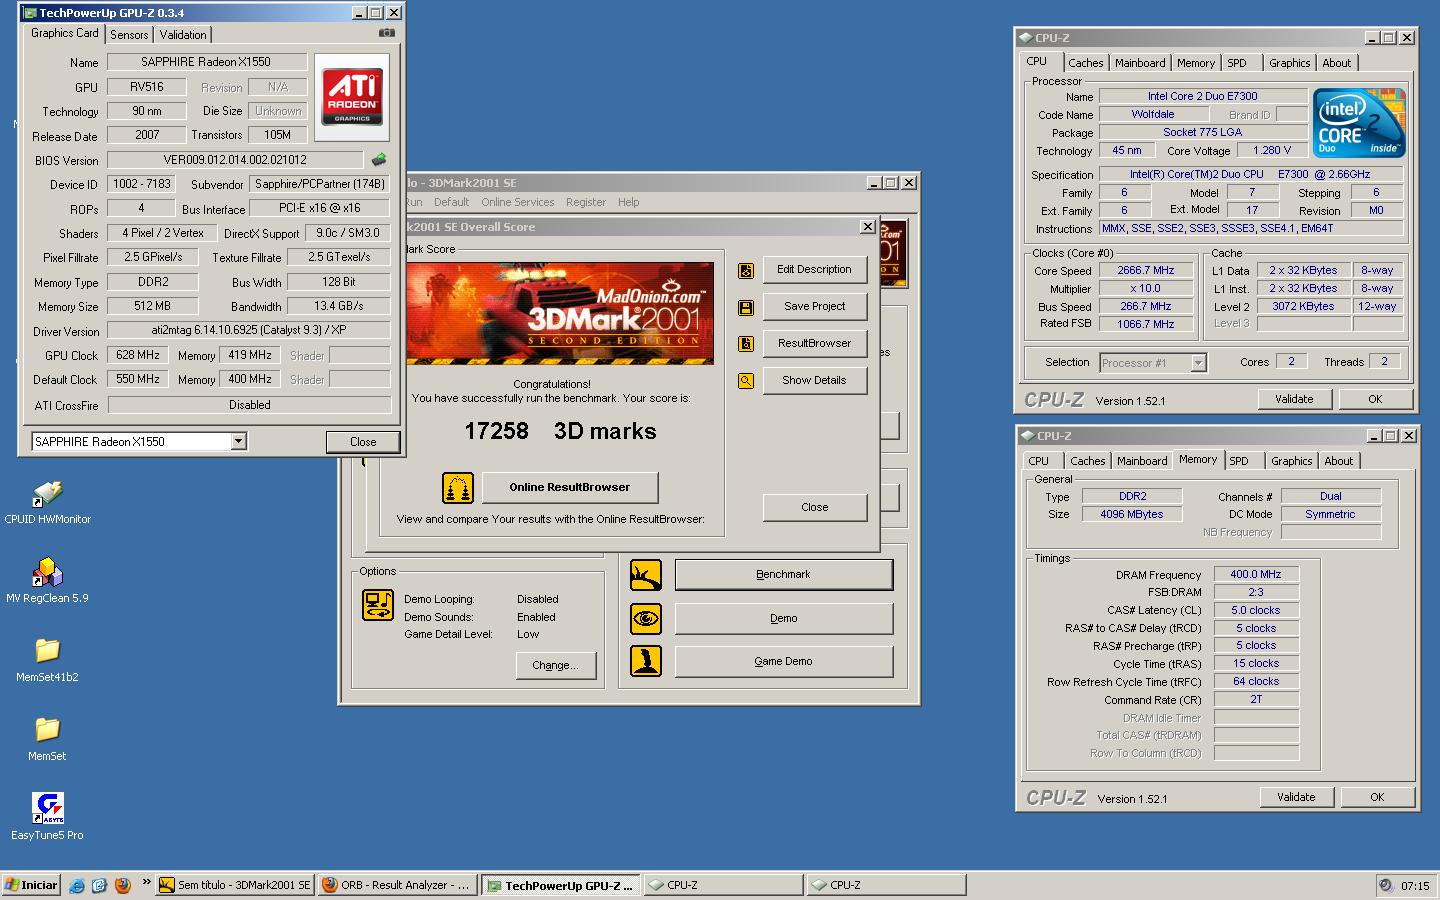Click the Iniciar start button

point(32,885)
